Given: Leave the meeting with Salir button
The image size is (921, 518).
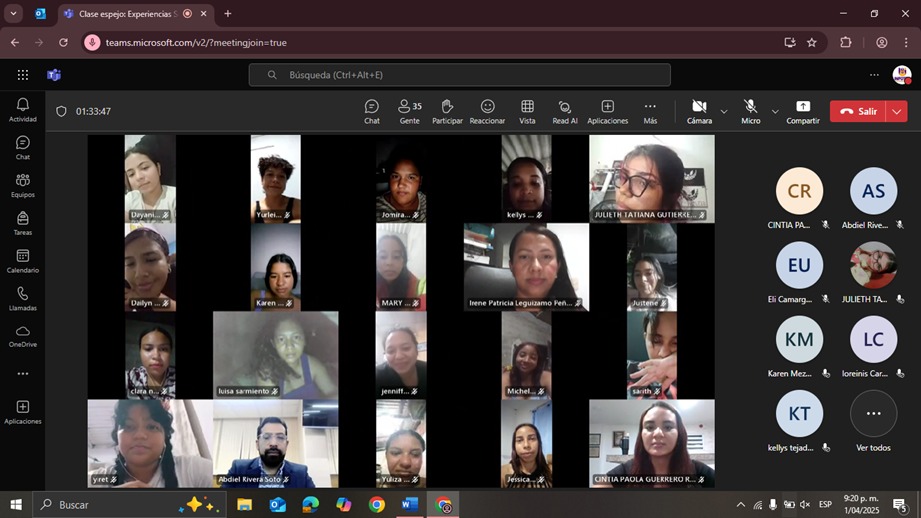Looking at the screenshot, I should [x=858, y=111].
